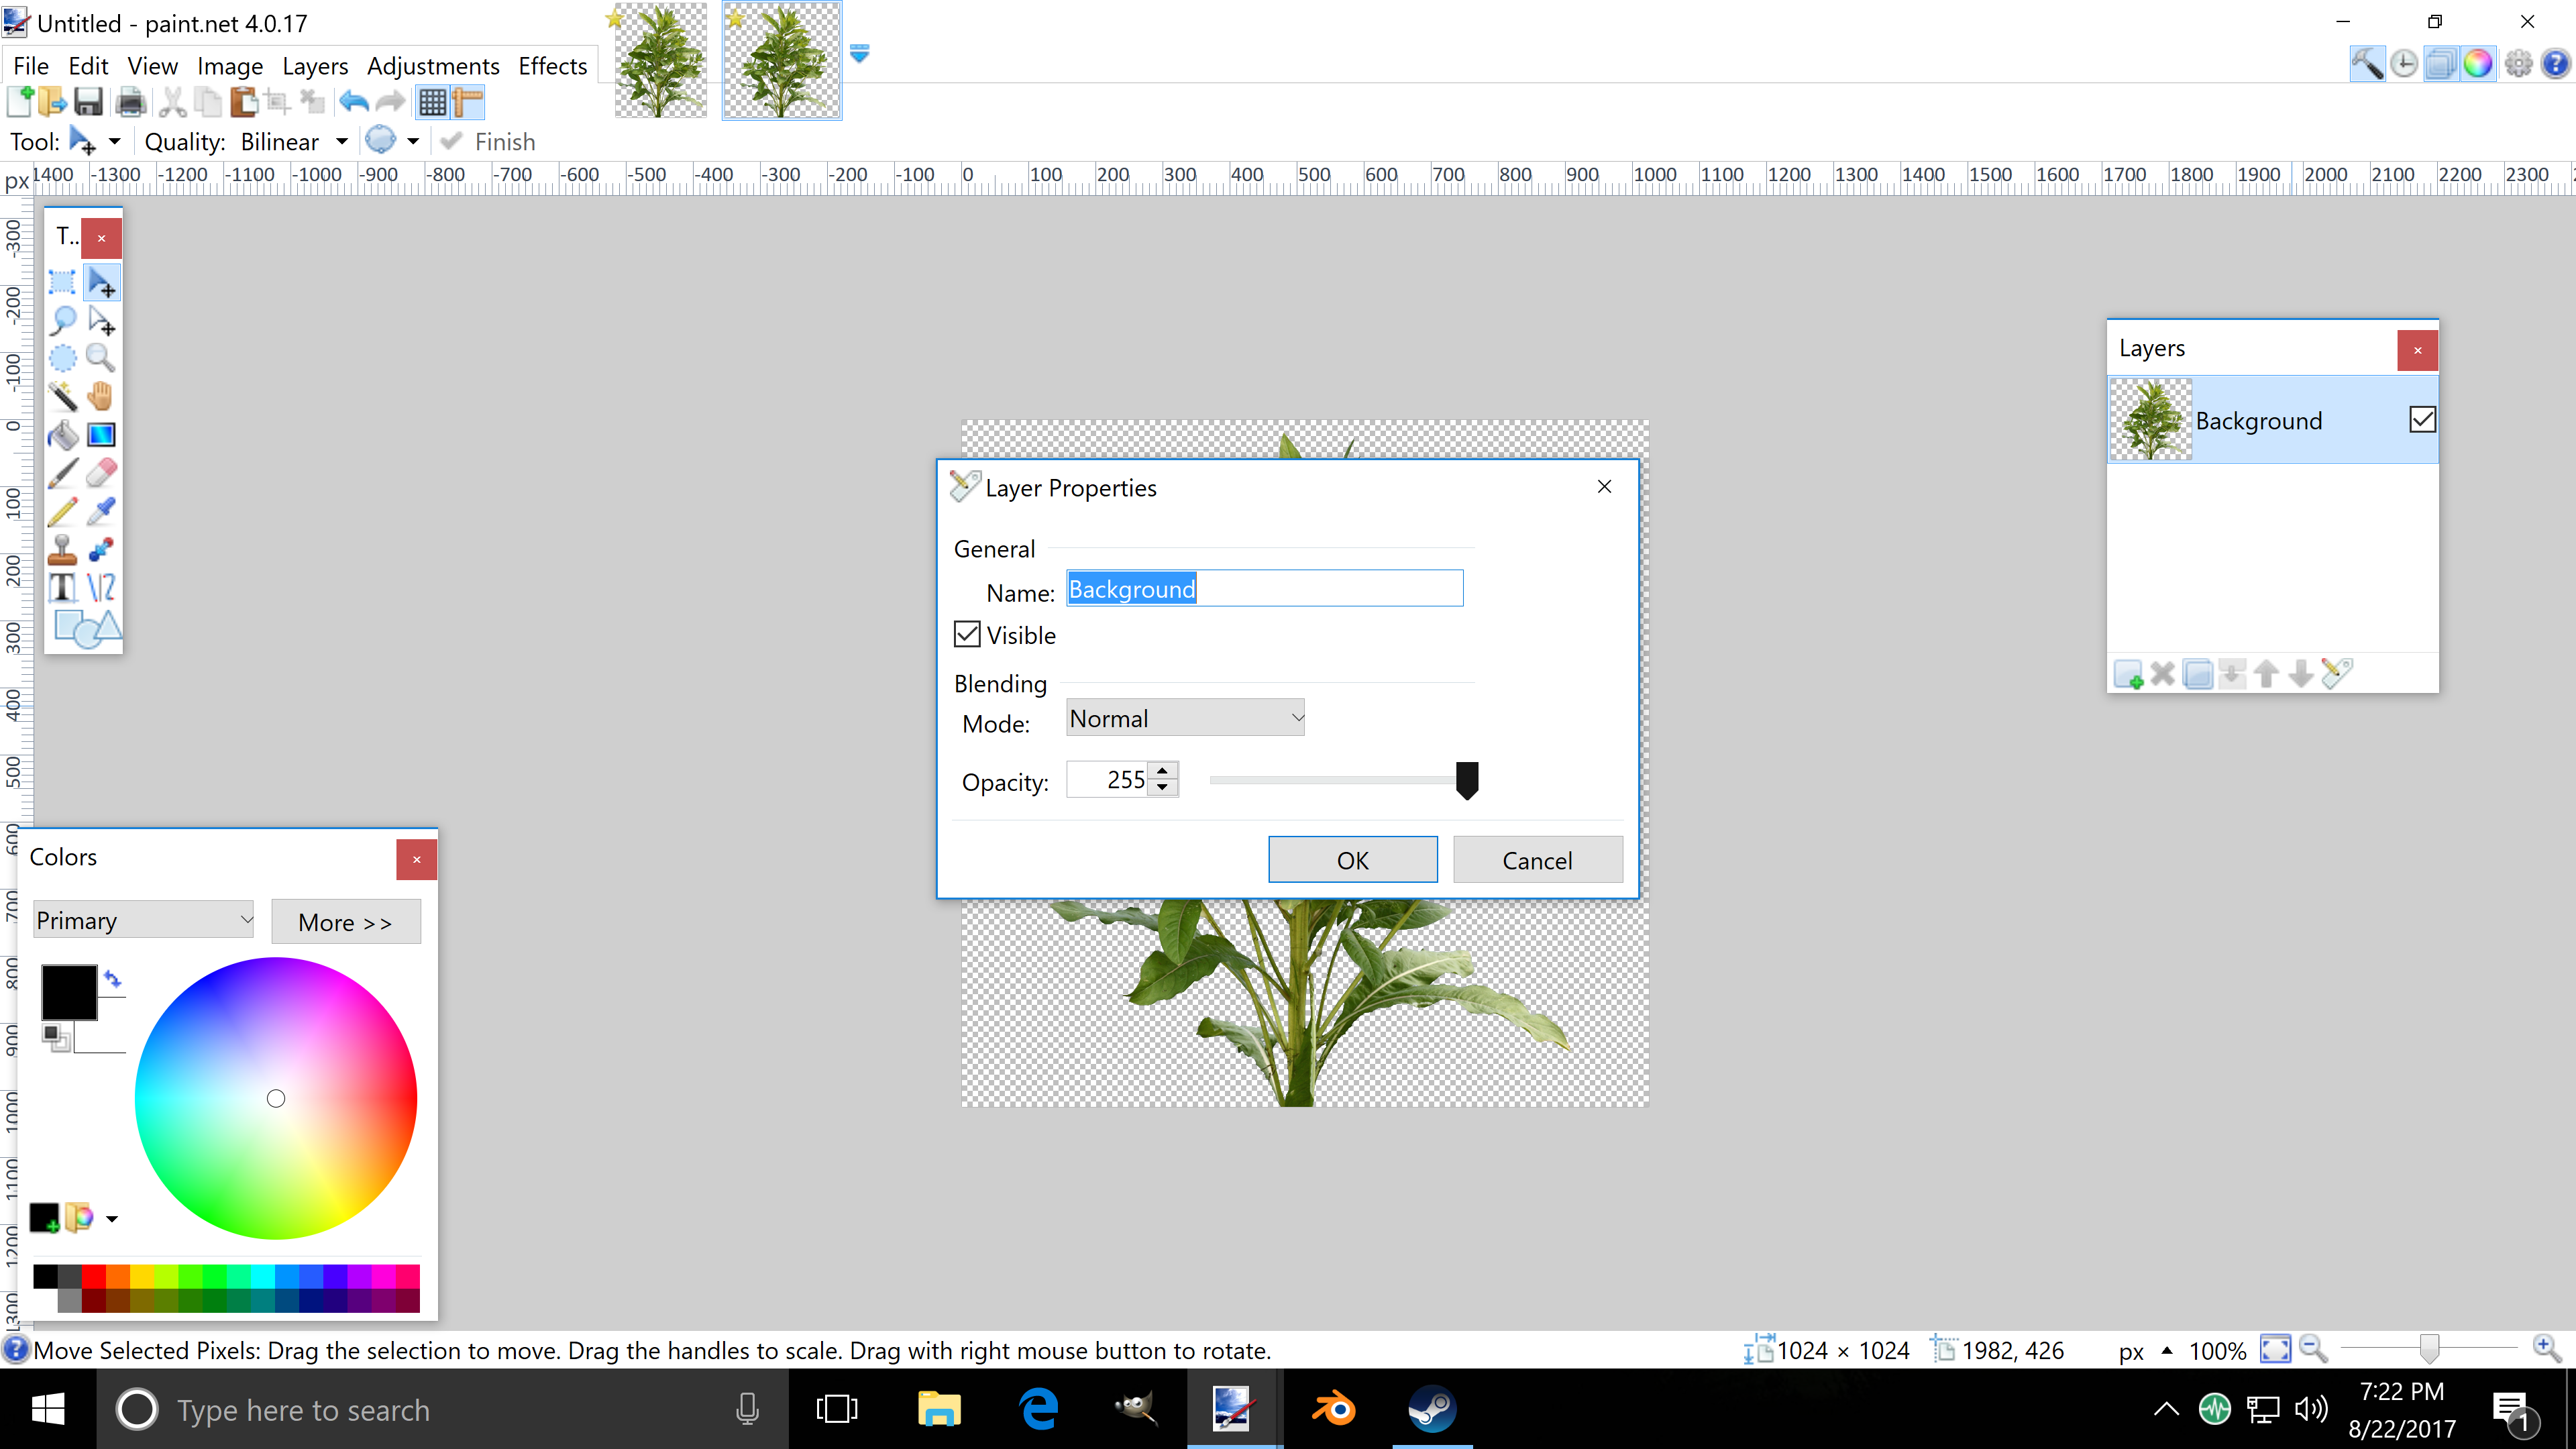Screen dimensions: 2576x1449
Task: Select the Color Picker eyedropper tool
Action: point(101,511)
